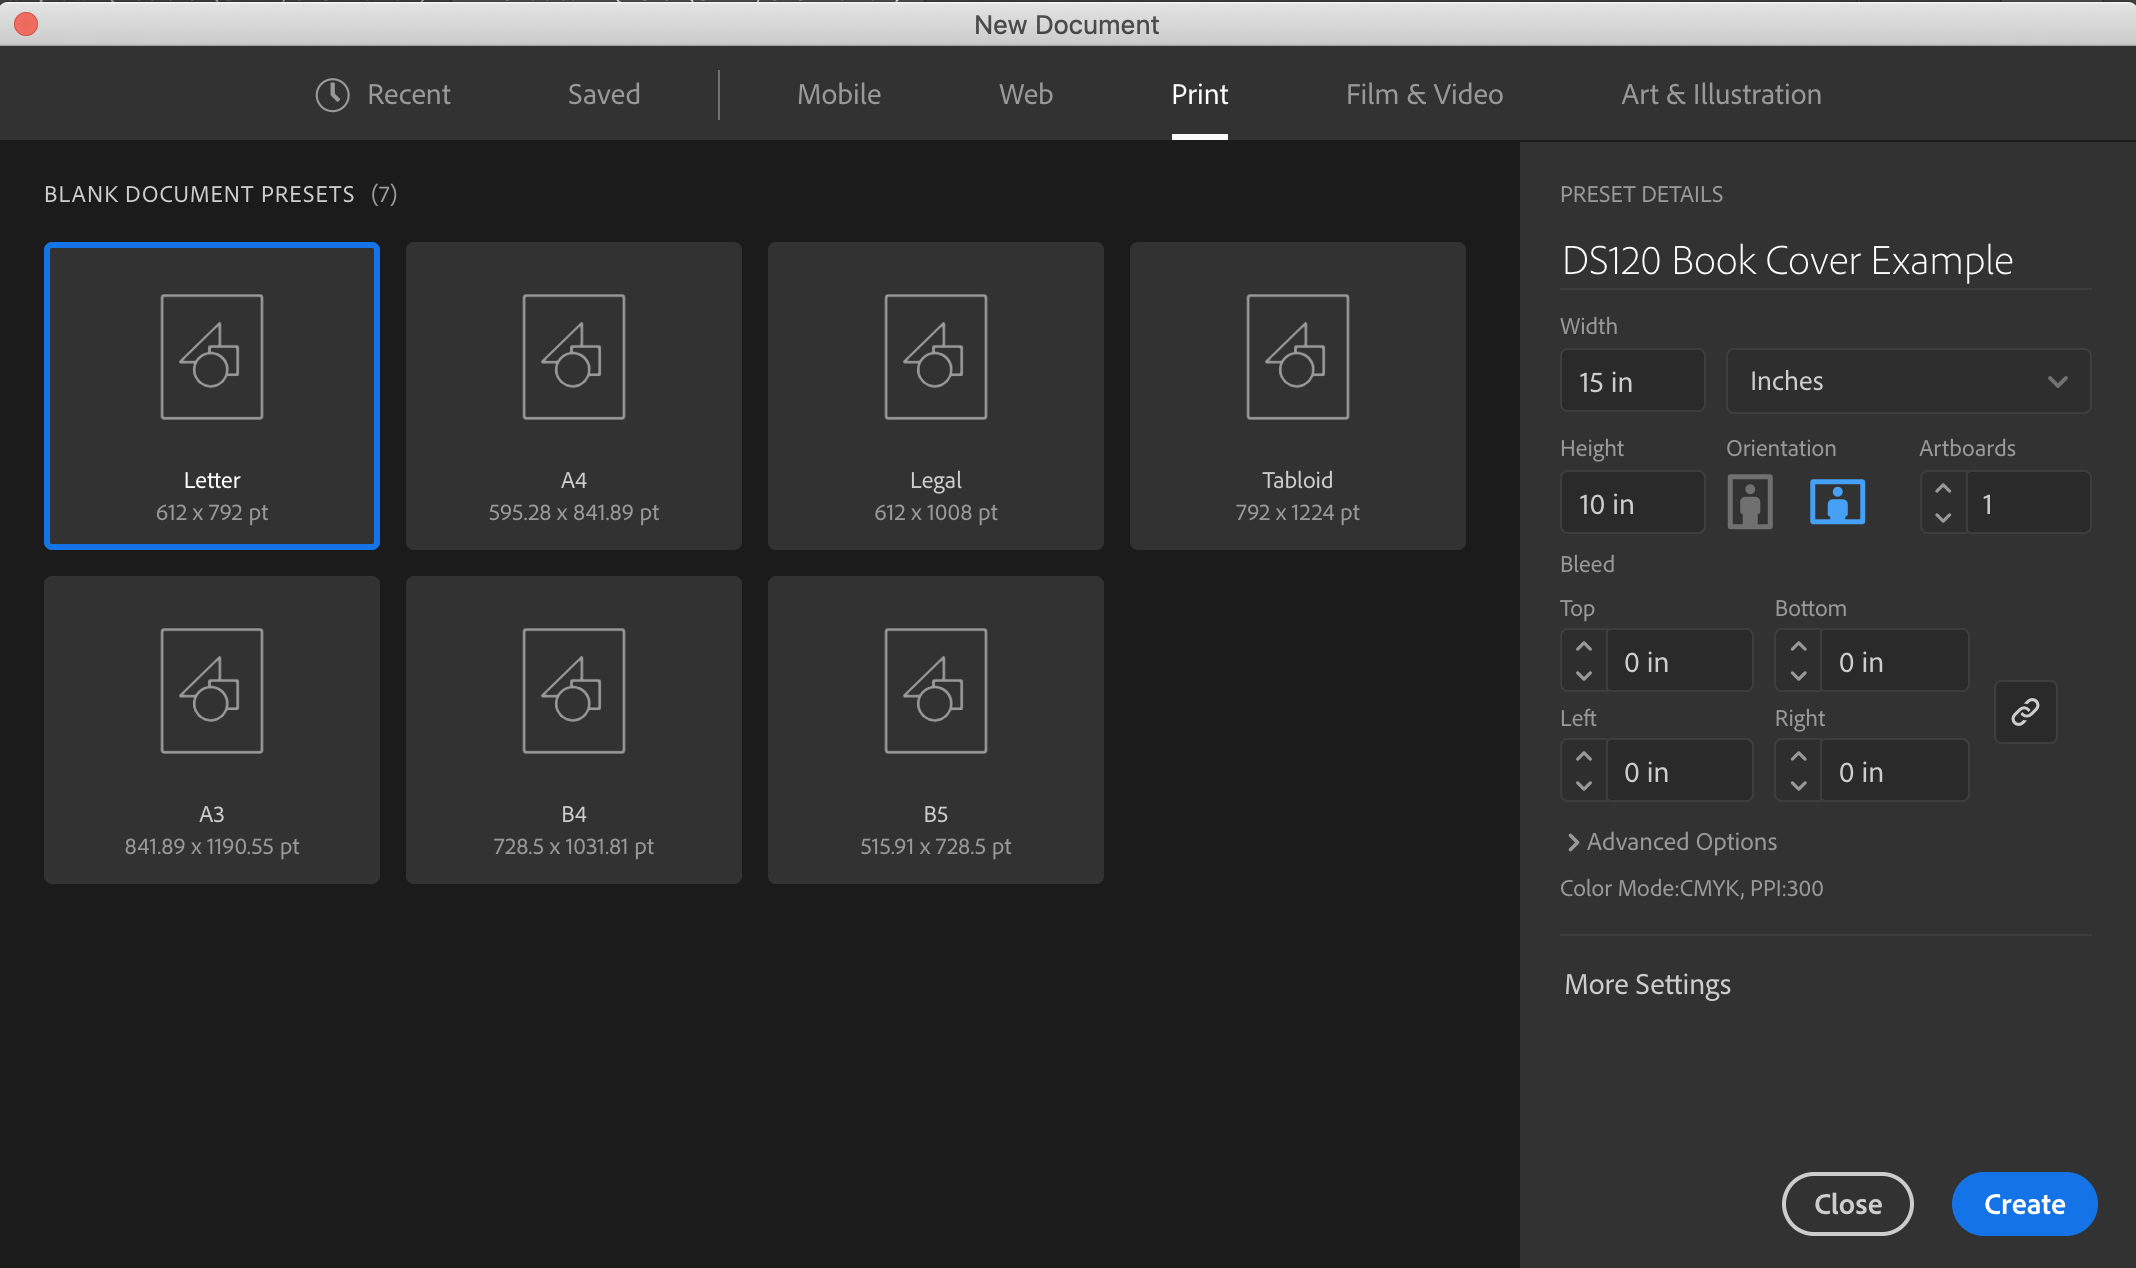Increase the Artboards count

click(1943, 489)
